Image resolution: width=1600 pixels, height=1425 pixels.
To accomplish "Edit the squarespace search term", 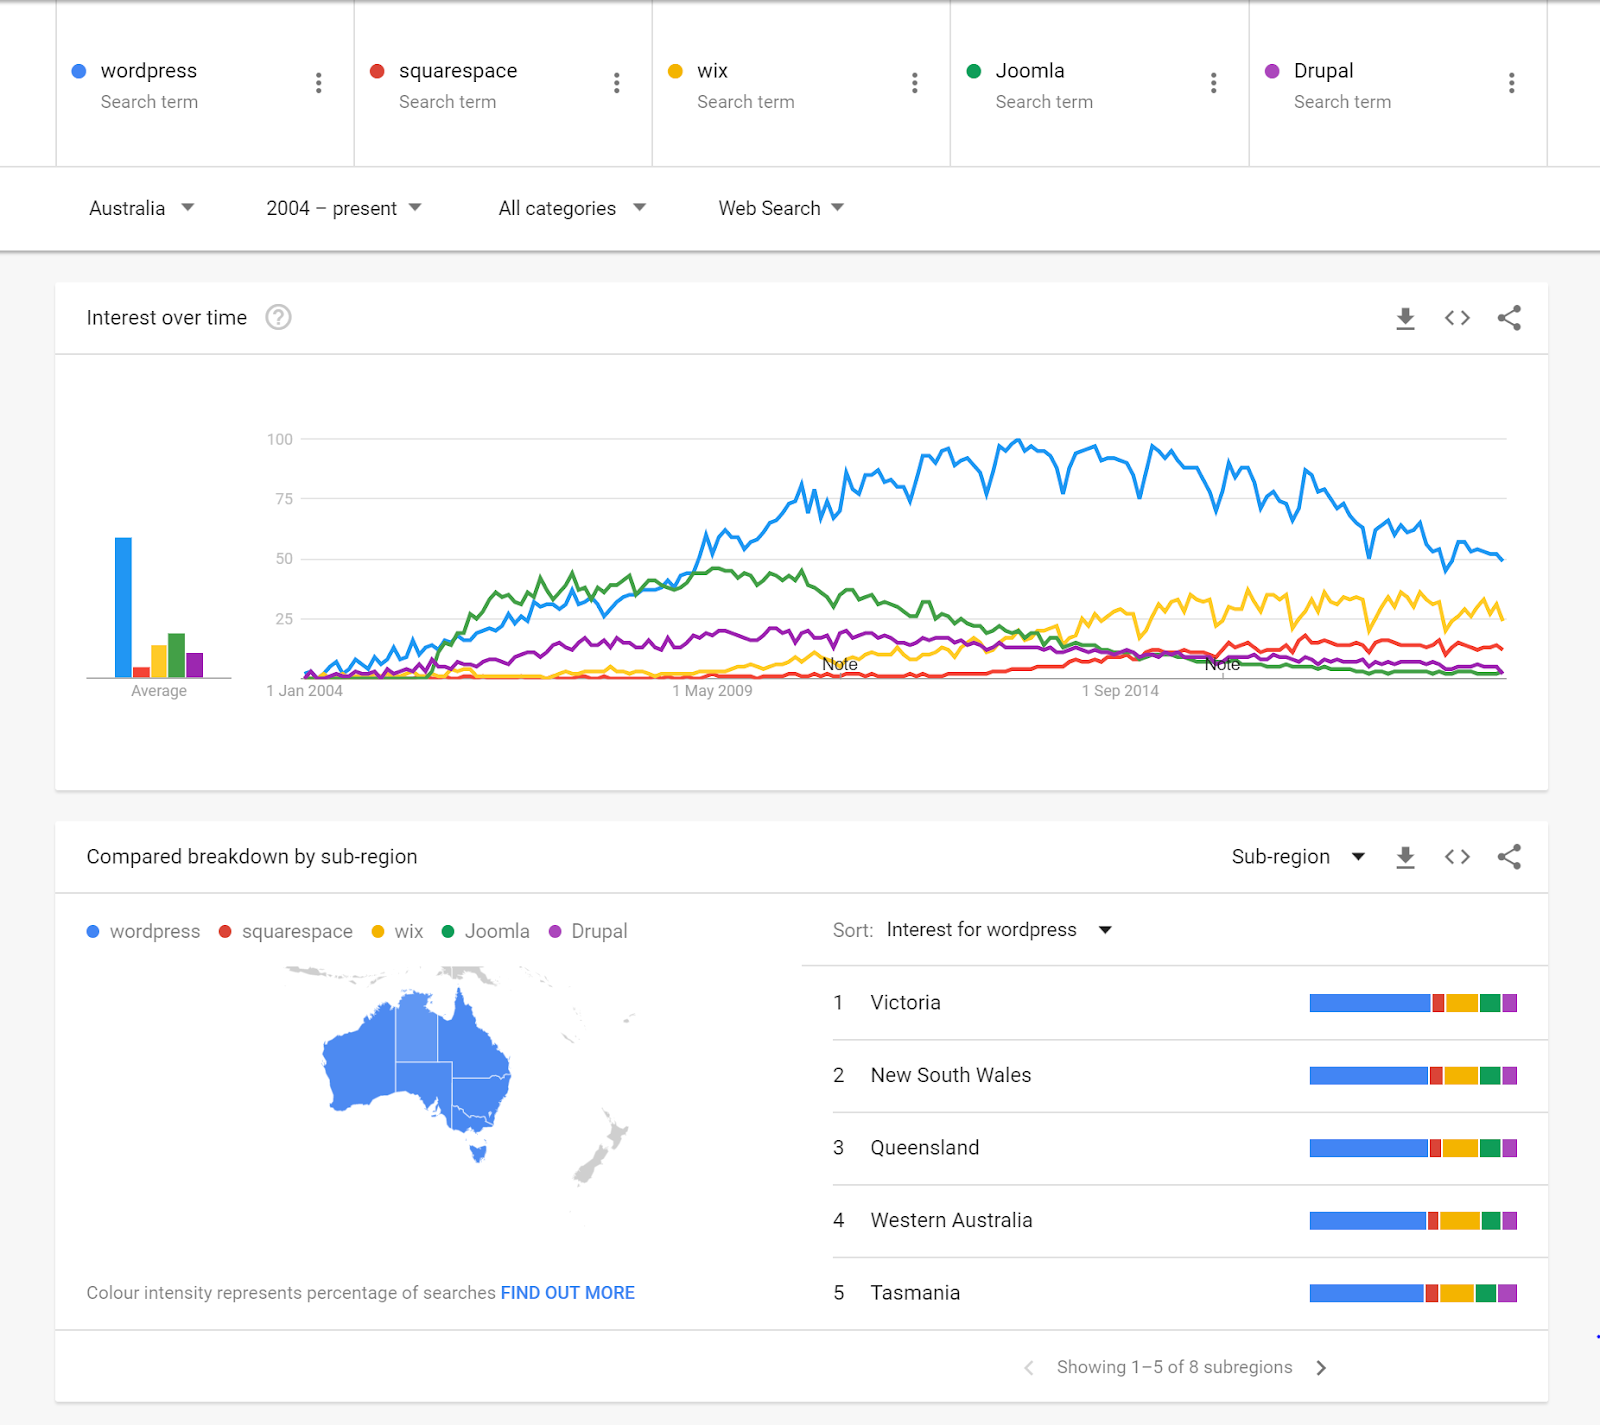I will [458, 71].
